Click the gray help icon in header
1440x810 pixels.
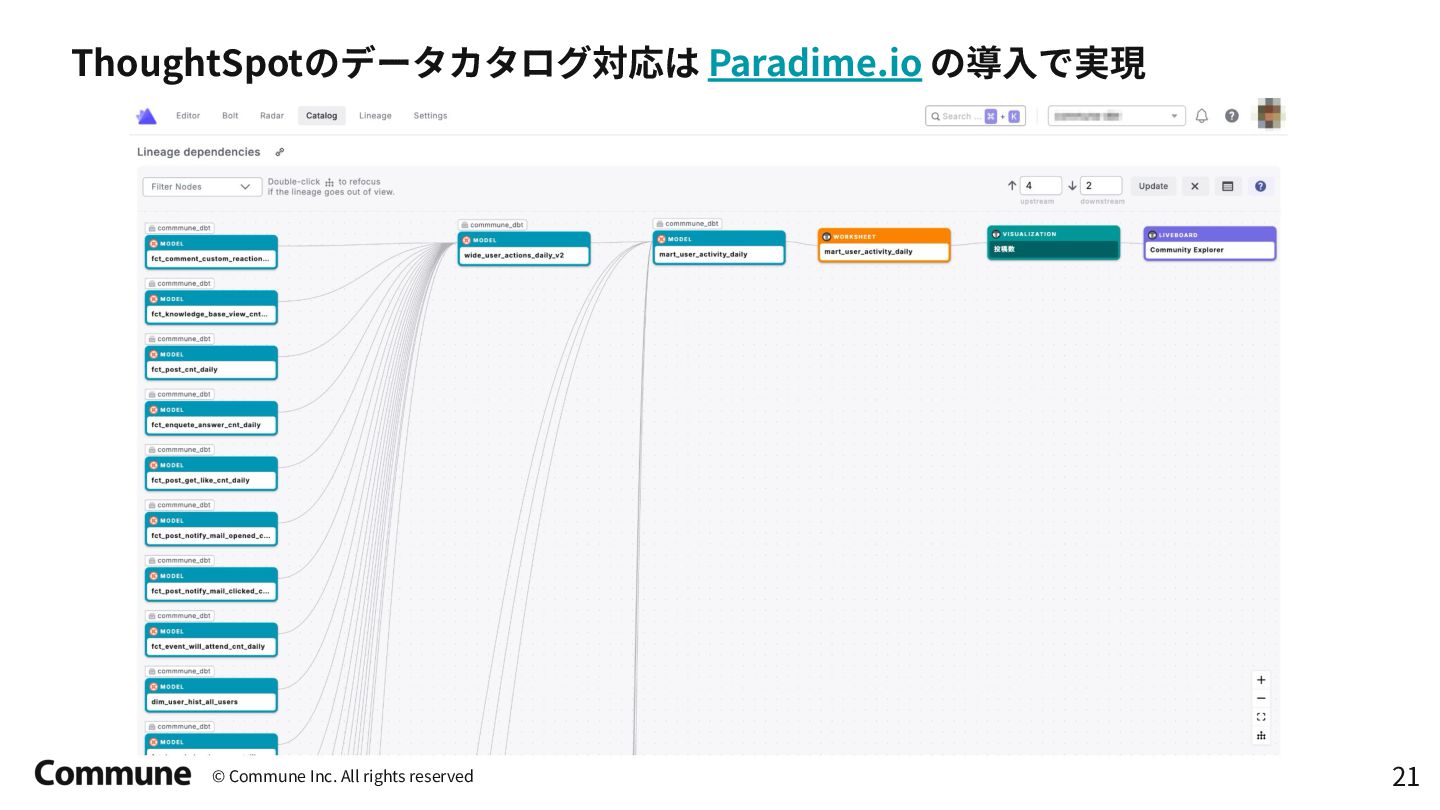click(x=1232, y=116)
